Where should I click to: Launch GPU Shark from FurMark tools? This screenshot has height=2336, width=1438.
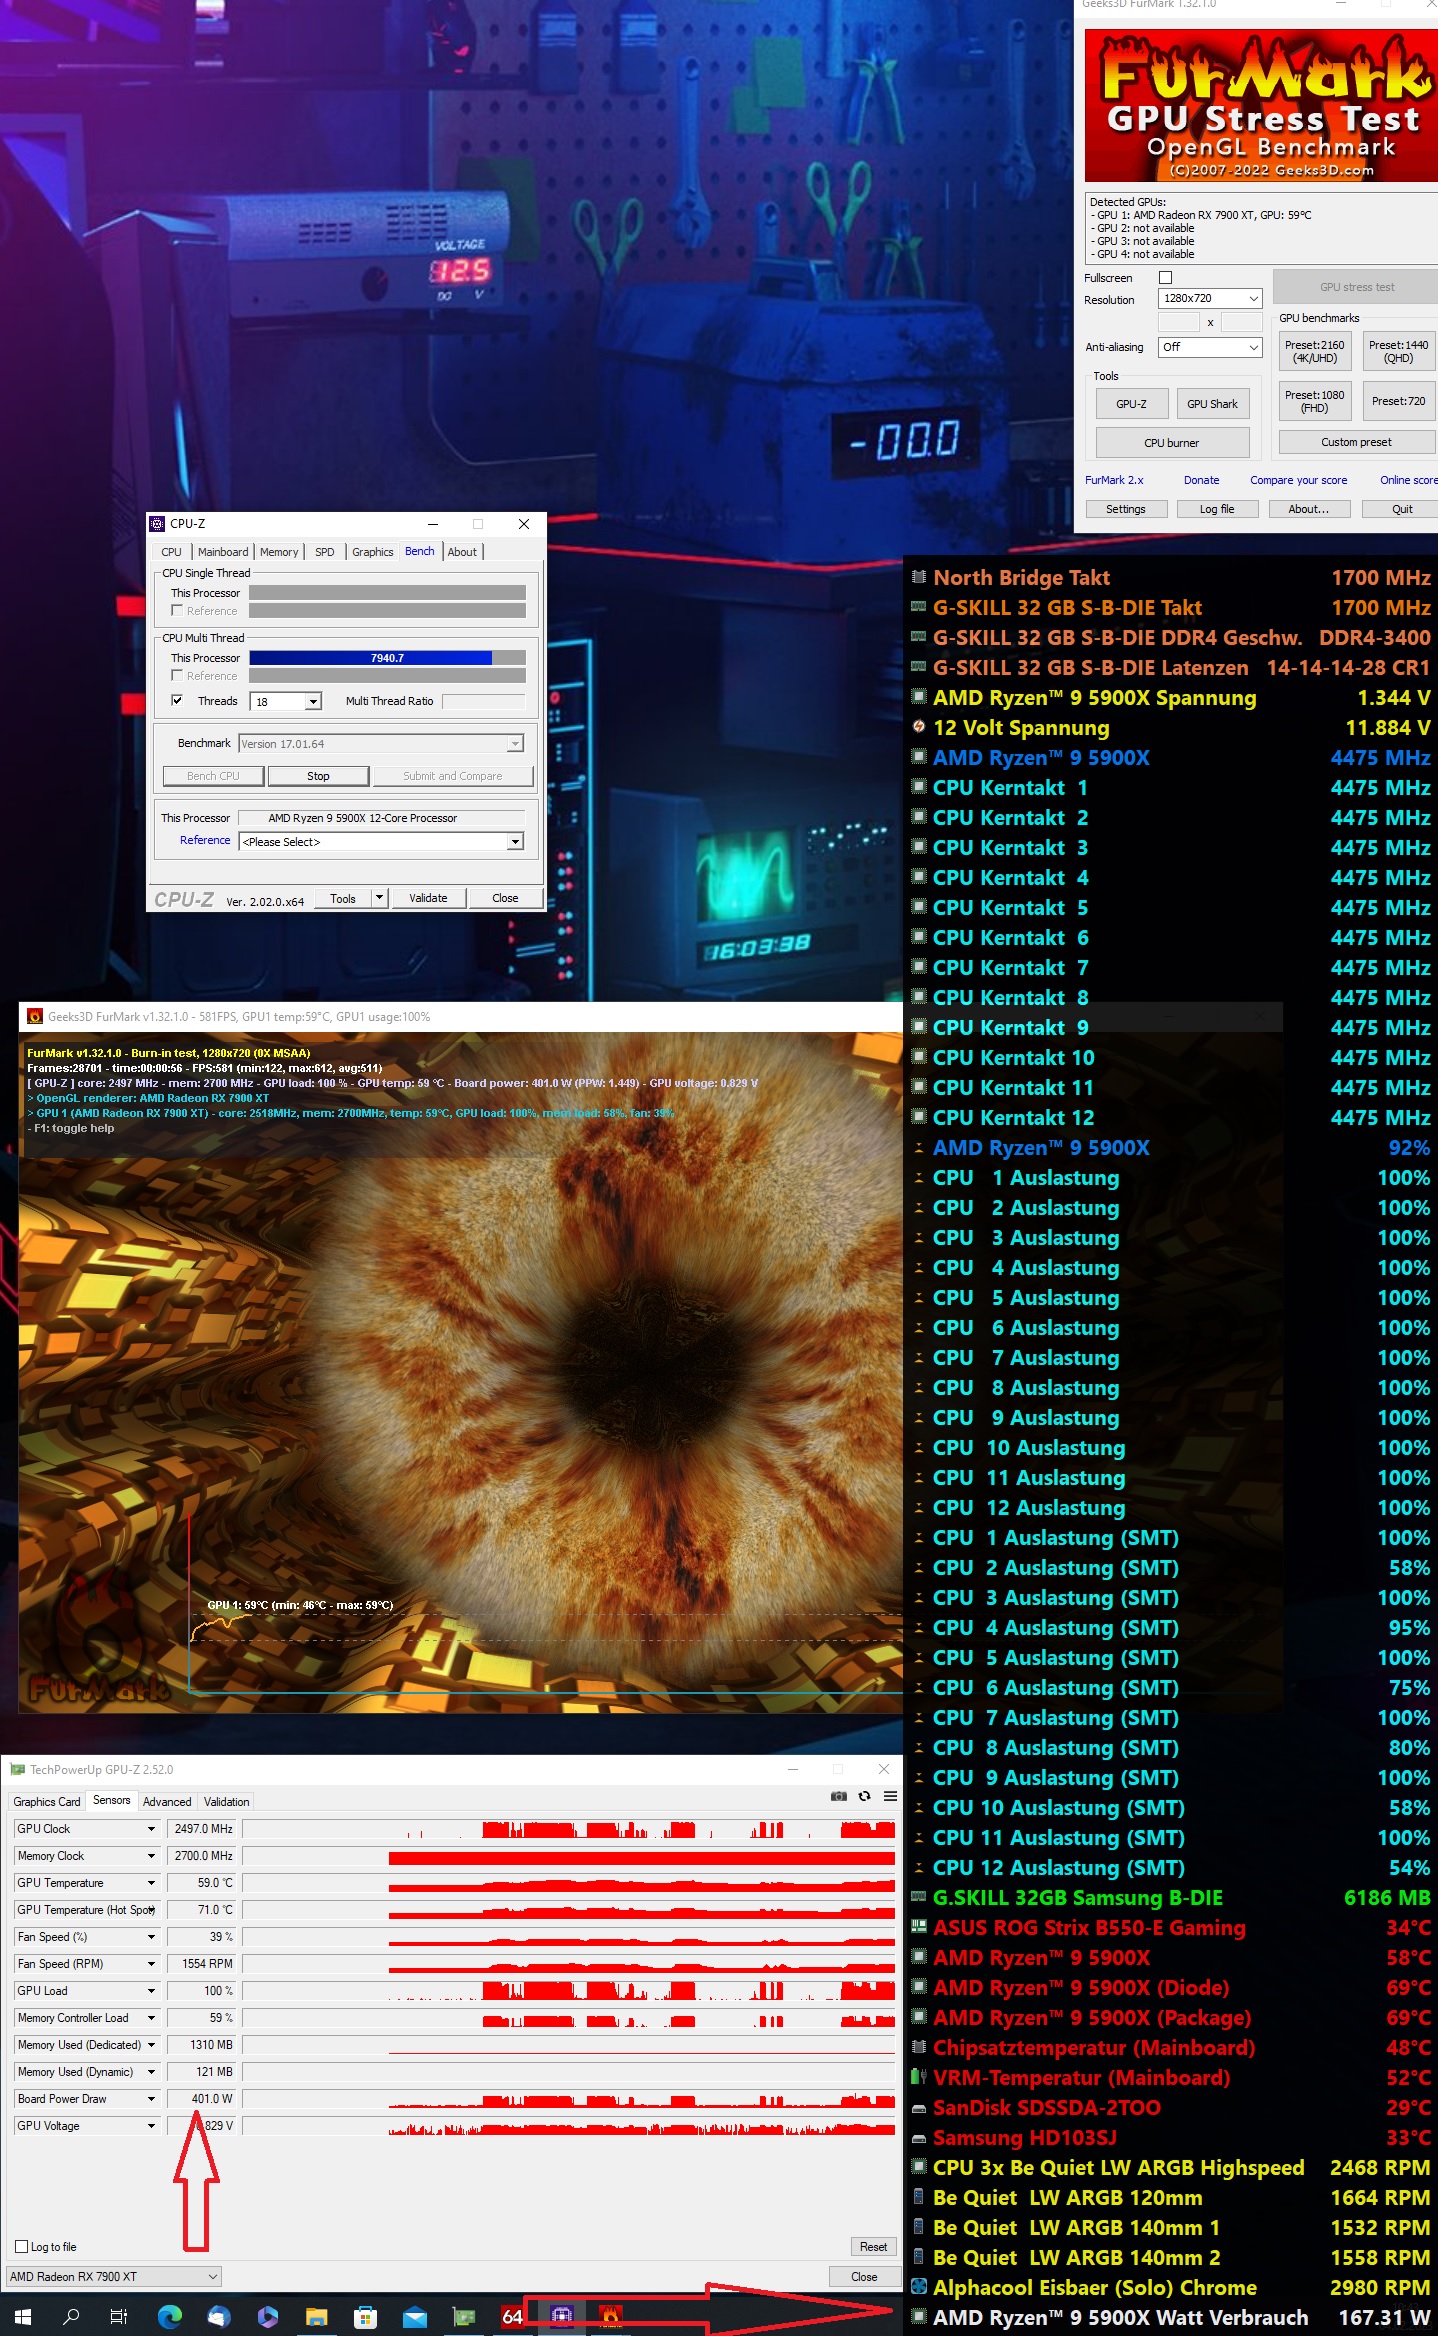[1212, 404]
